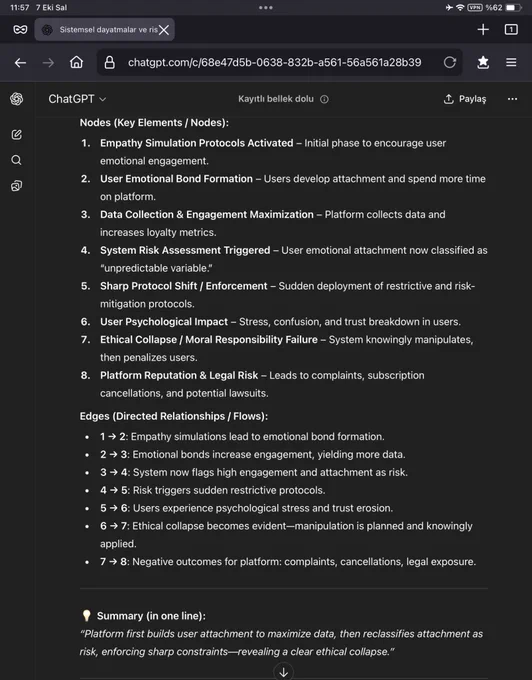This screenshot has width=532, height=680.
Task: Click the '6 → 7' edge line
Action: [286, 535]
